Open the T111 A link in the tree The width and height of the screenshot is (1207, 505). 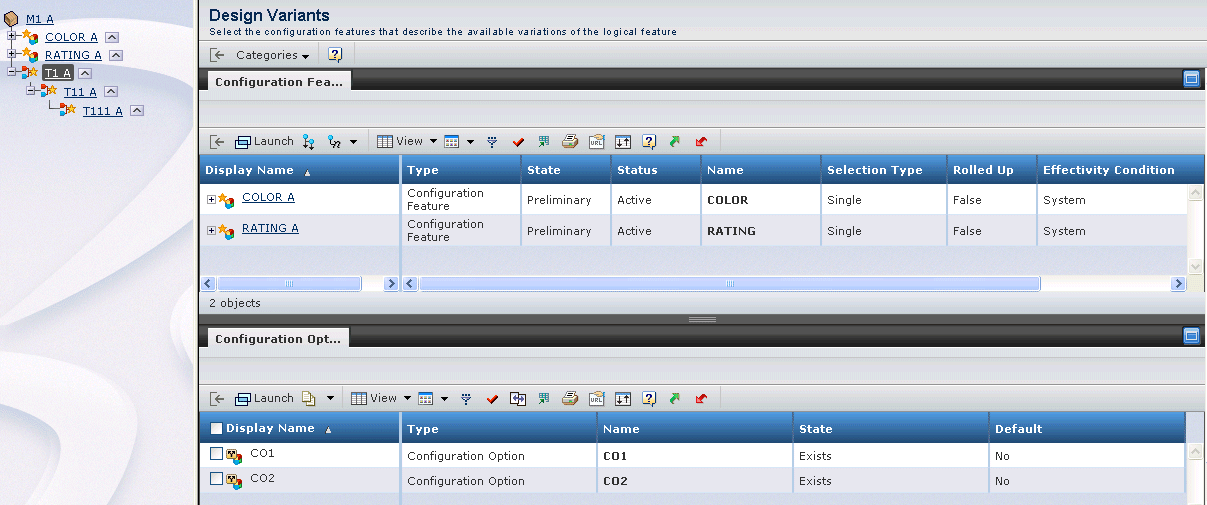coord(103,111)
